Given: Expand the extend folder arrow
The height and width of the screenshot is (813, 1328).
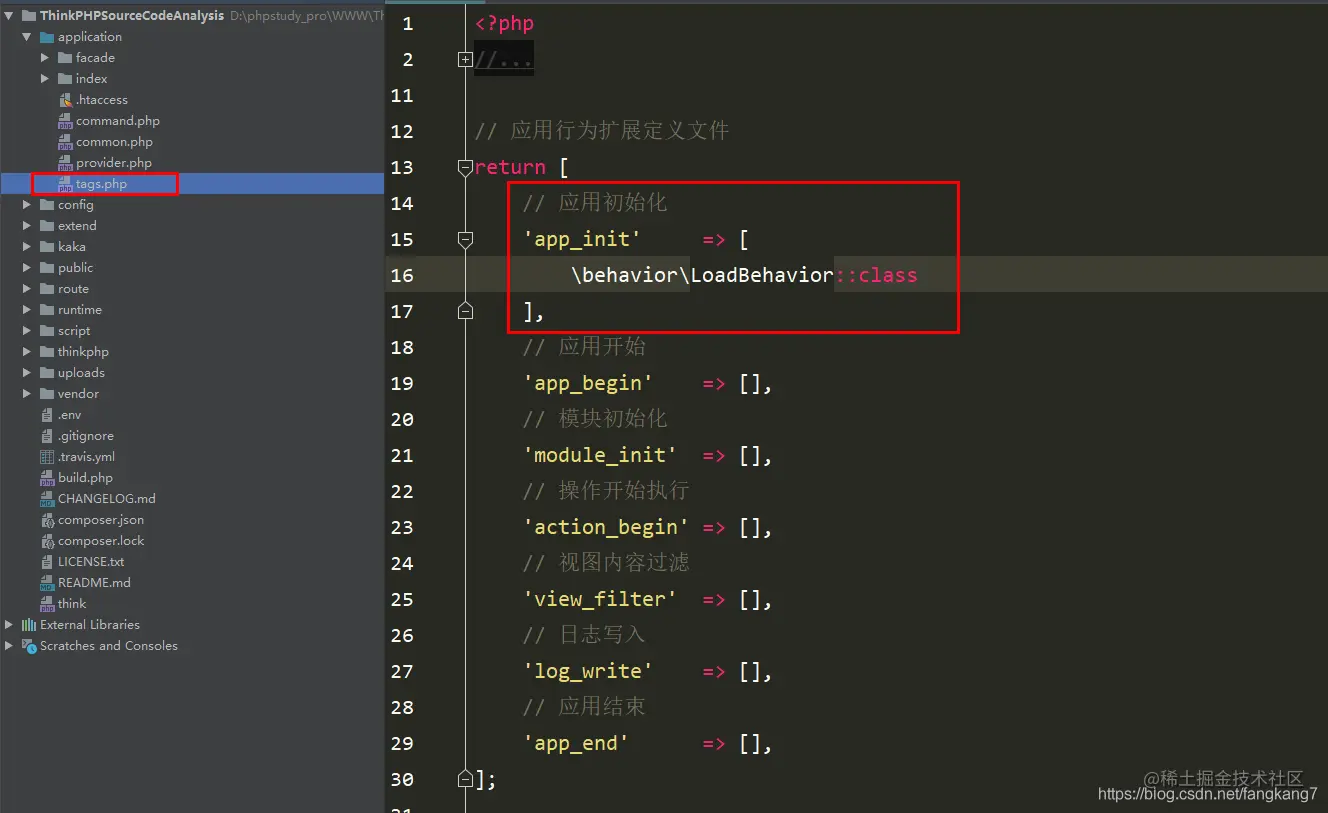Looking at the screenshot, I should (27, 226).
